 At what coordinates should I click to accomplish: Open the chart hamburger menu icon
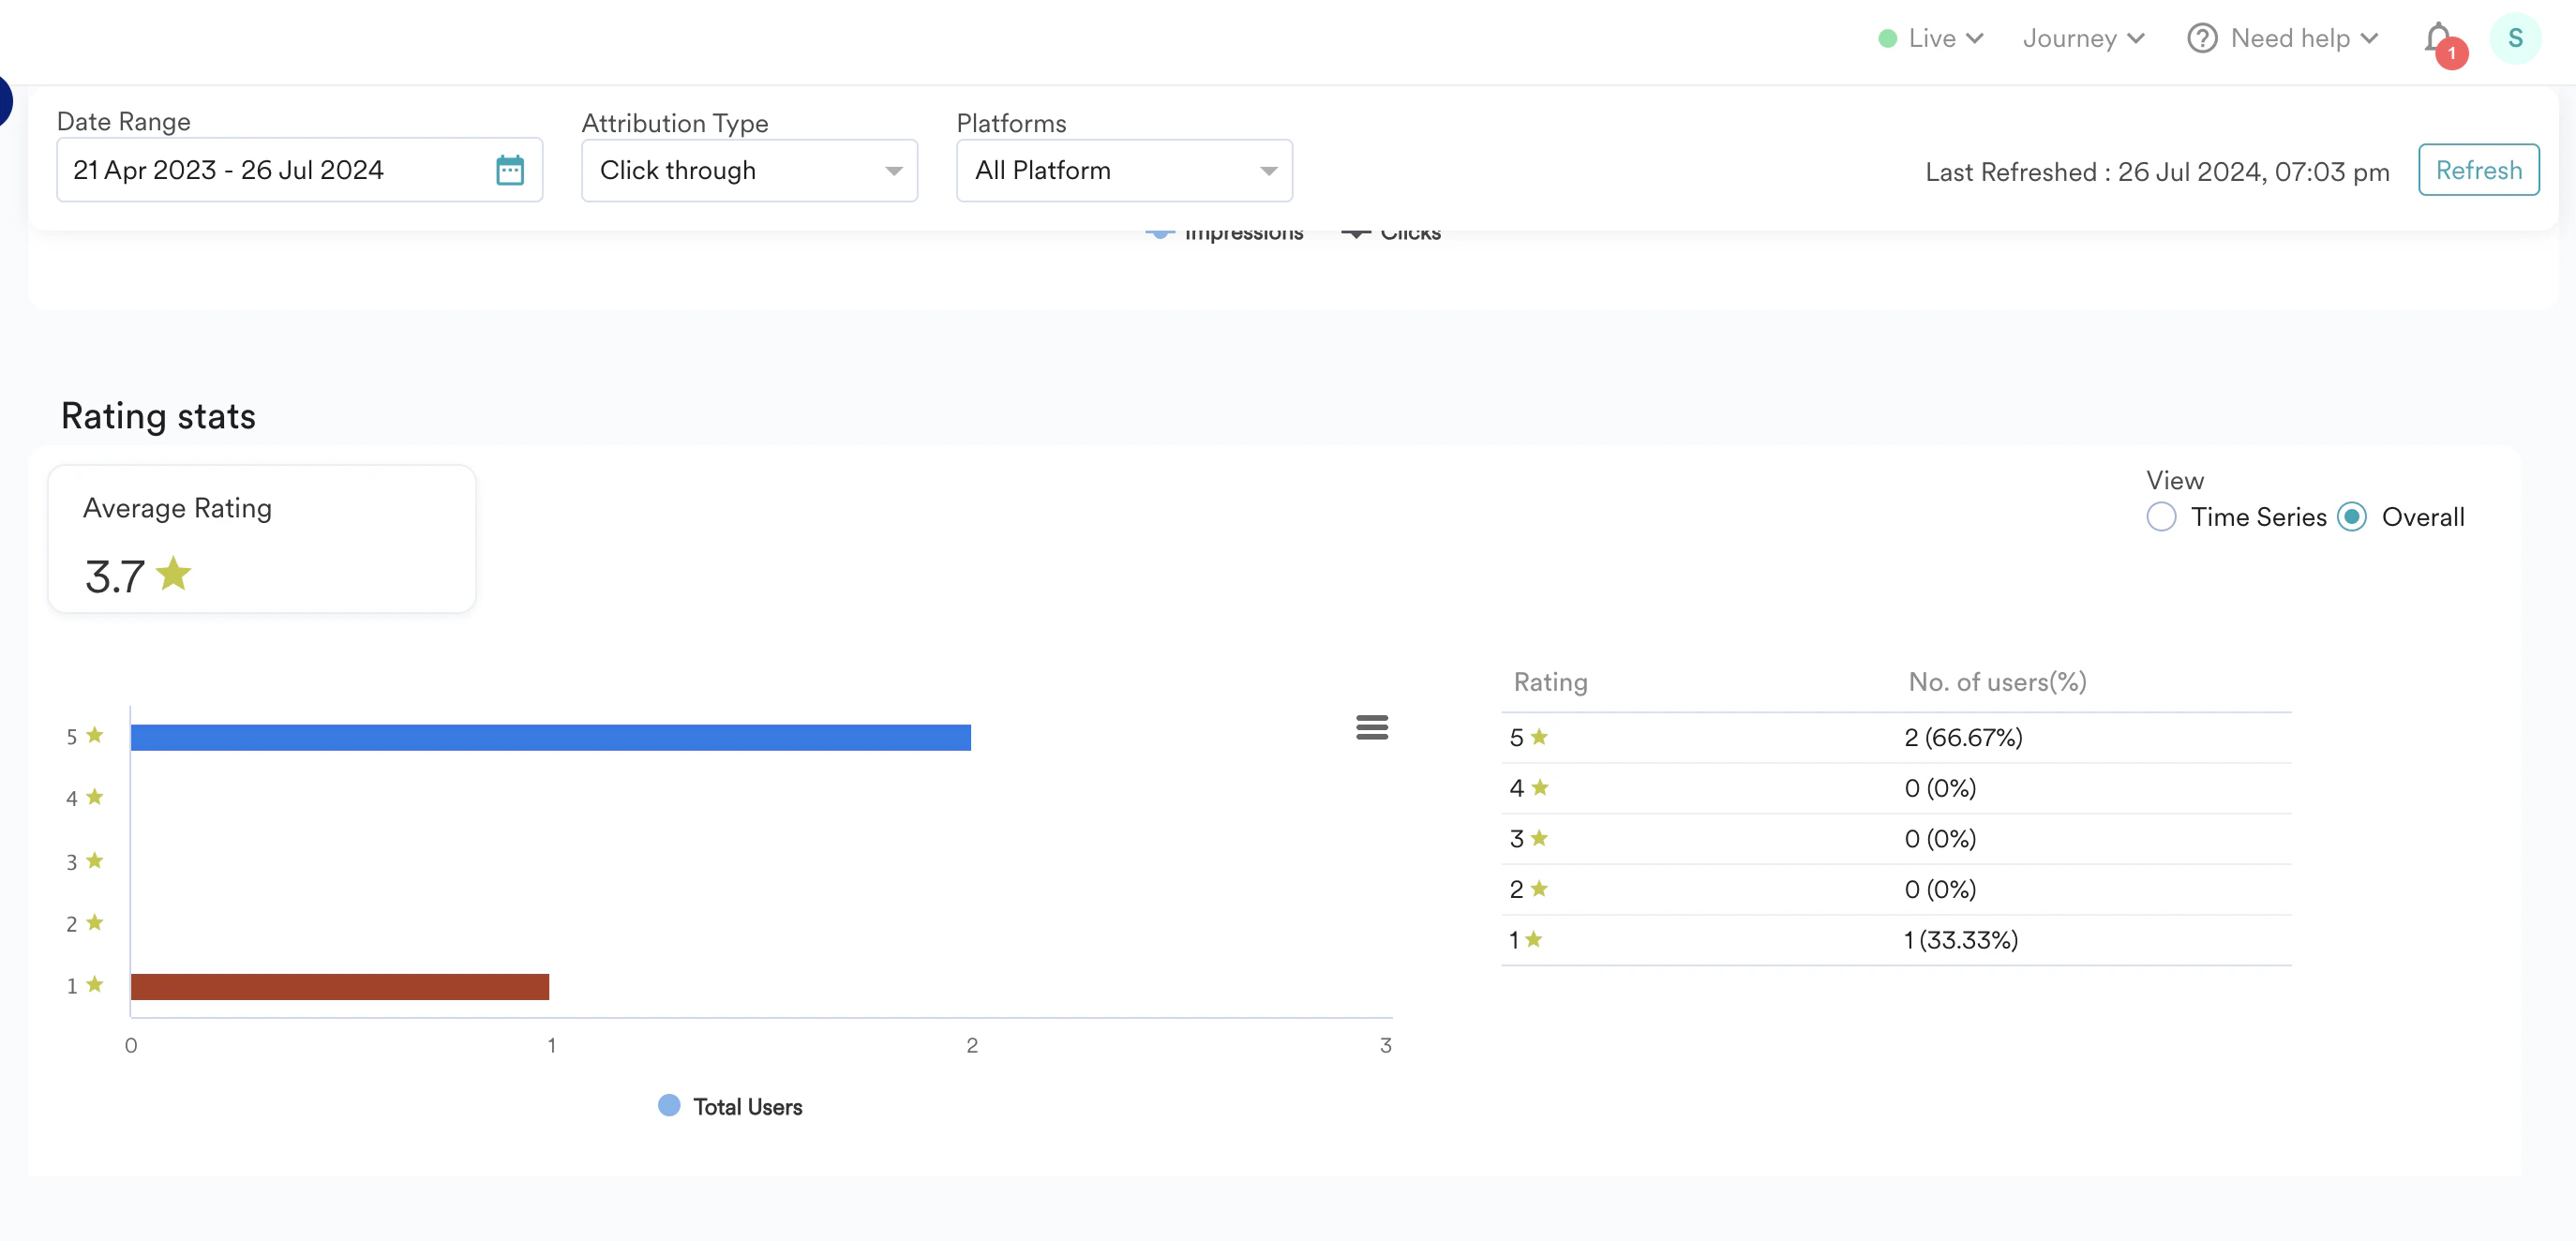(1371, 727)
